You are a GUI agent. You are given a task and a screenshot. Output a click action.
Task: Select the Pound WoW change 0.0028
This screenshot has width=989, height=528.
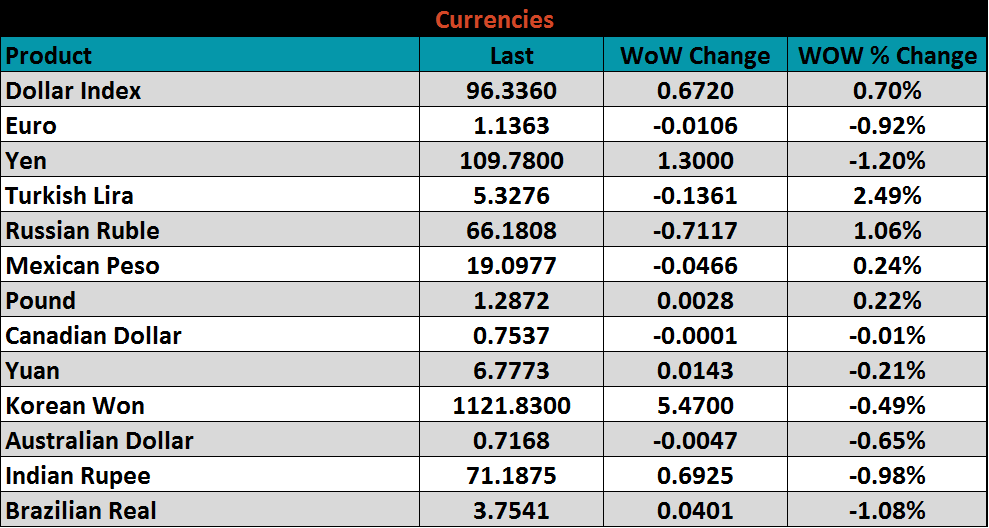pyautogui.click(x=695, y=301)
